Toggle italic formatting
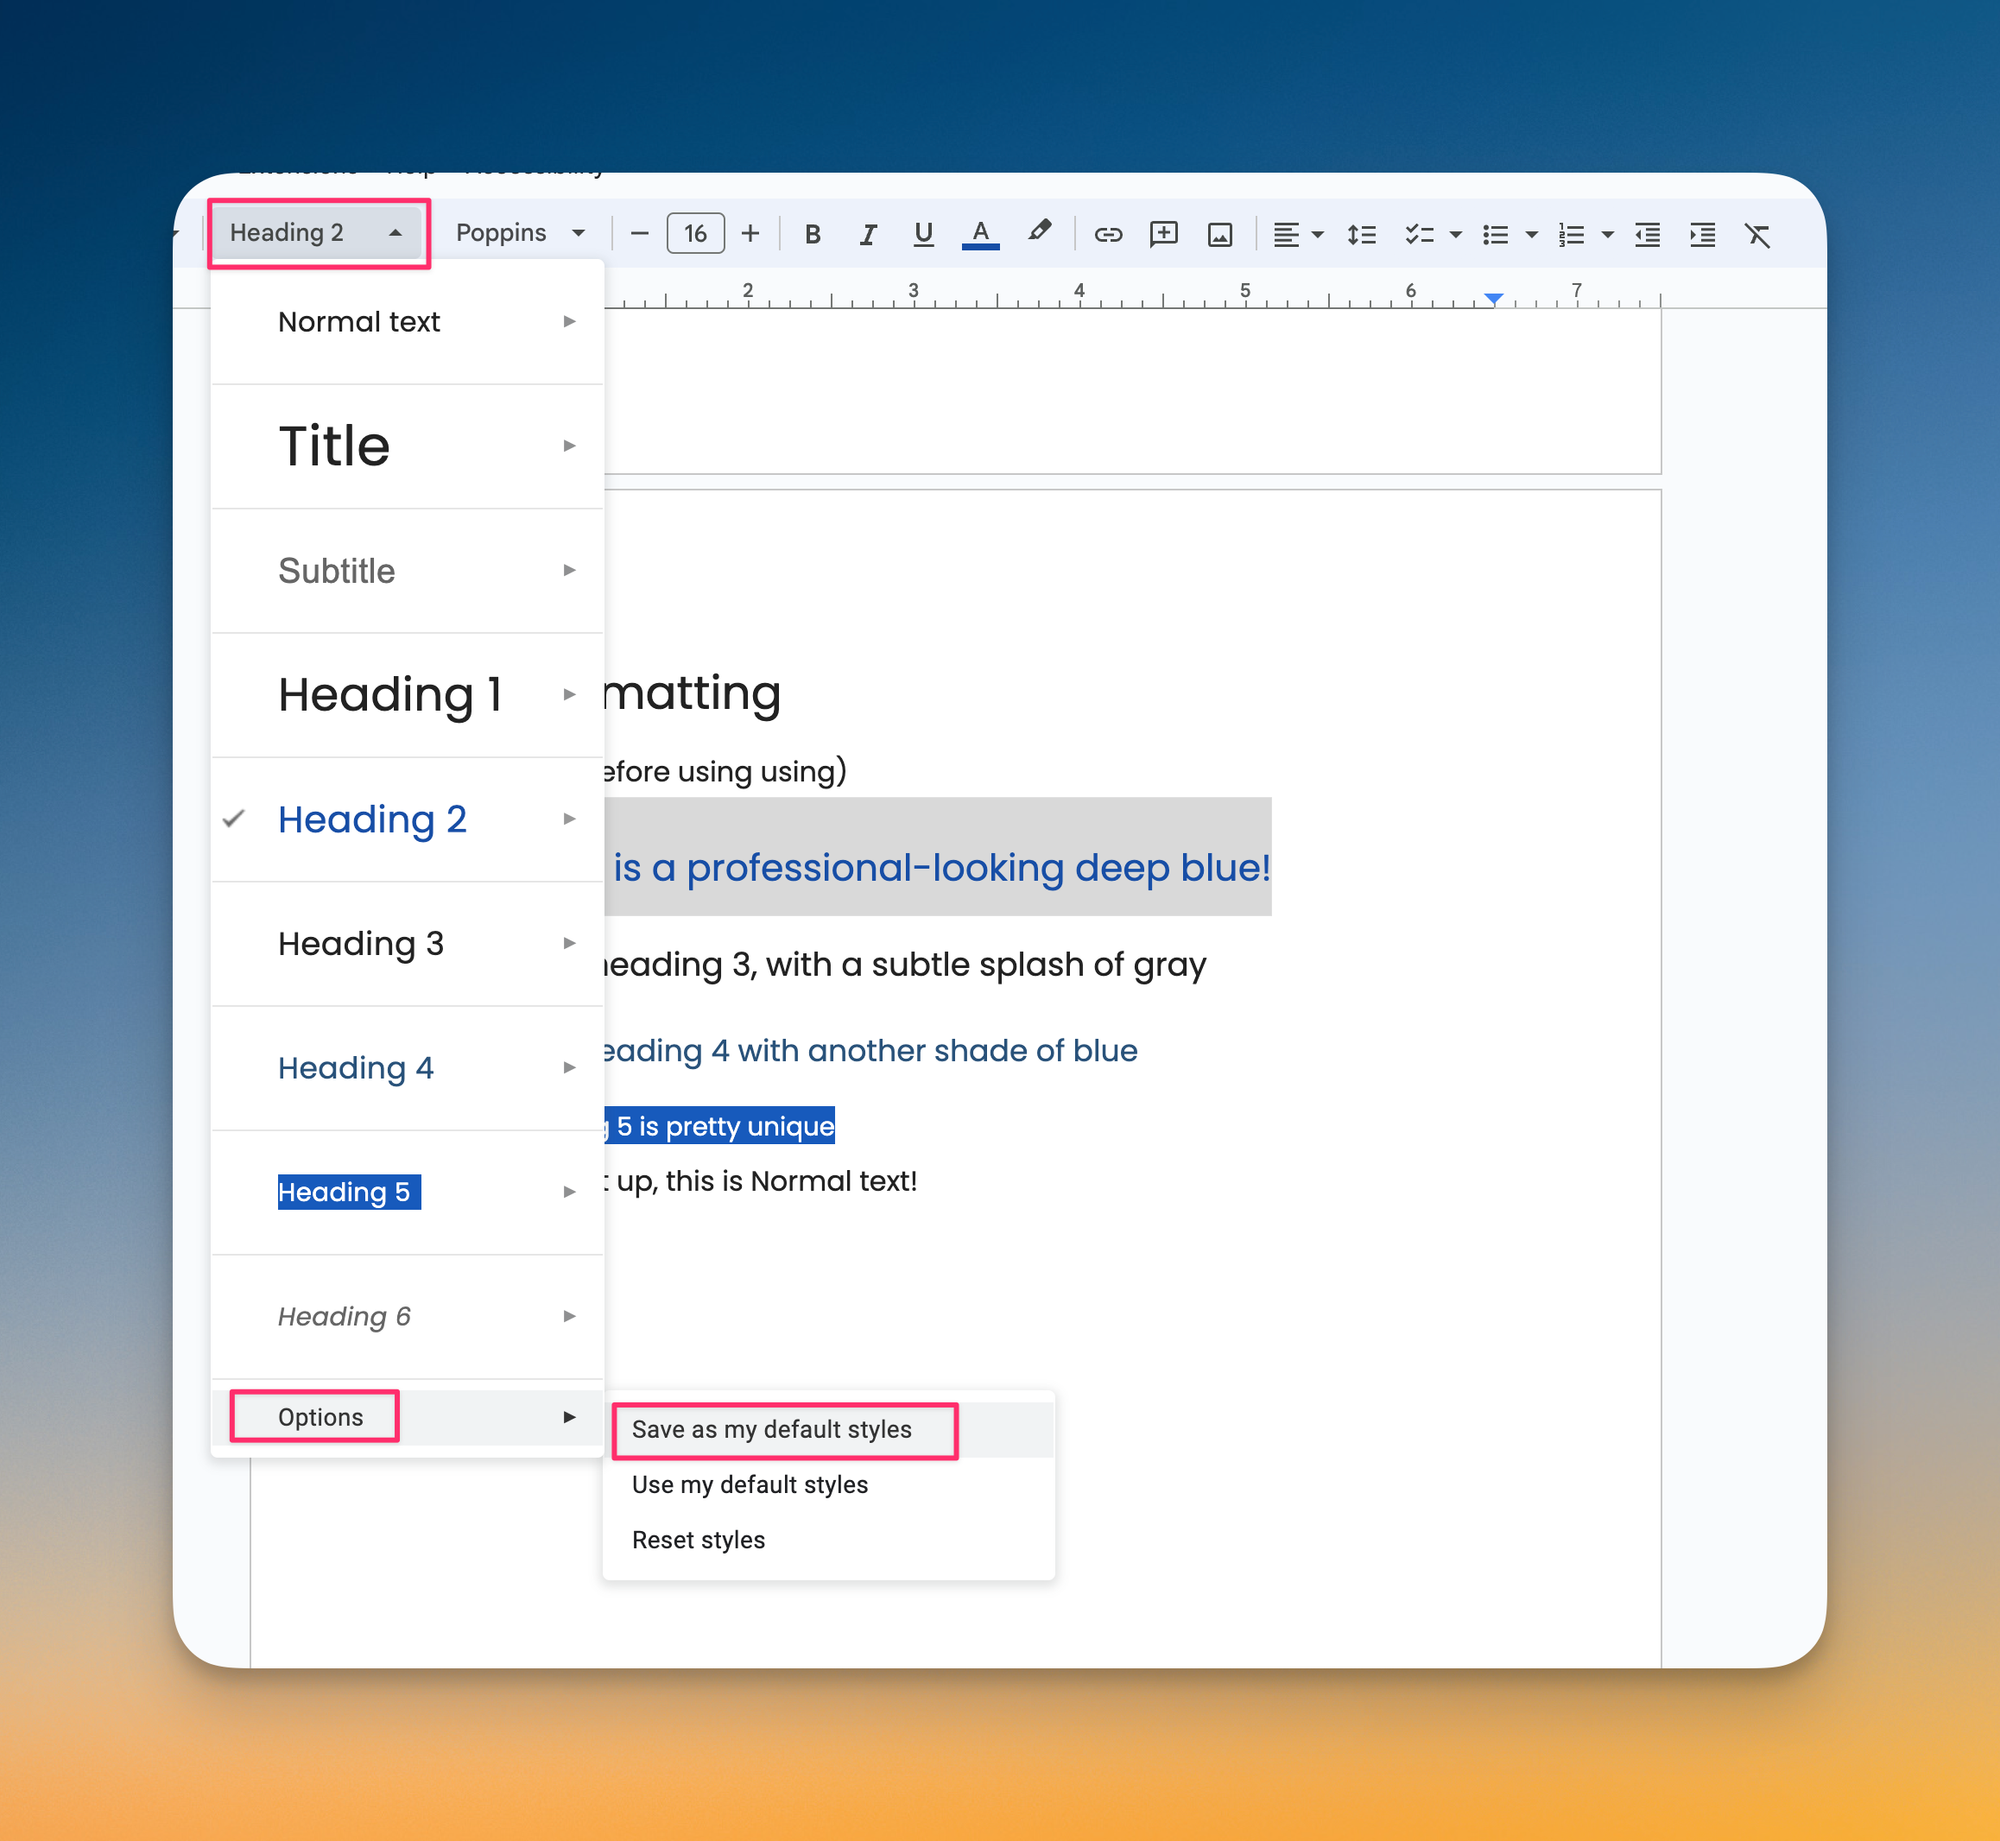The height and width of the screenshot is (1841, 2000). [x=867, y=234]
